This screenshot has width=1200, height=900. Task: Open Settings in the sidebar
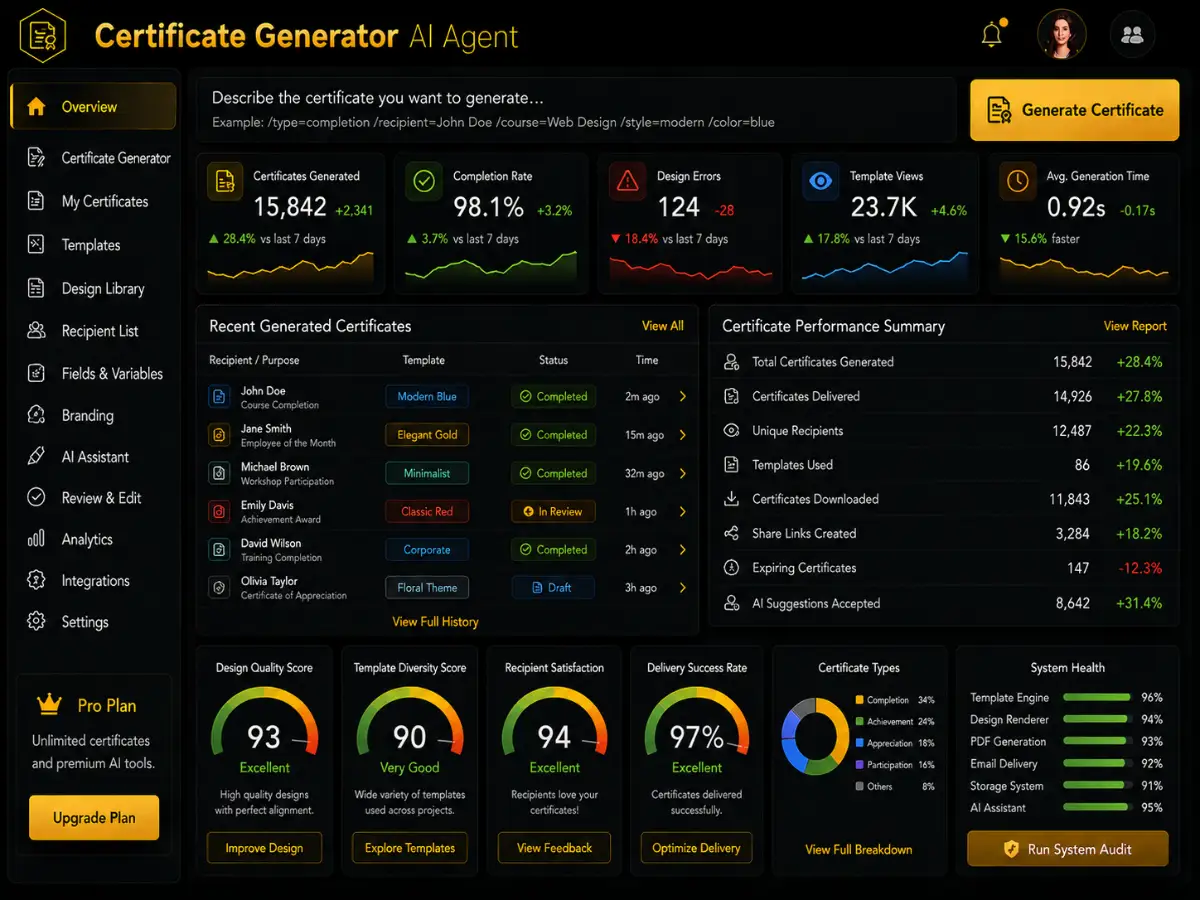click(x=68, y=622)
